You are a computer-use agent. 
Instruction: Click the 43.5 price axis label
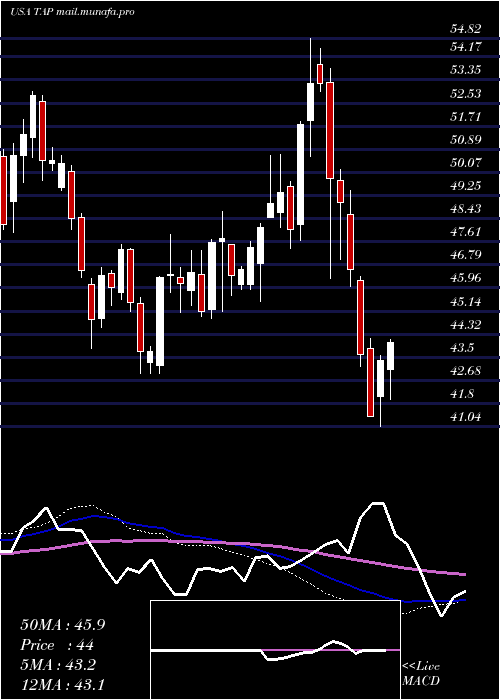click(x=462, y=348)
